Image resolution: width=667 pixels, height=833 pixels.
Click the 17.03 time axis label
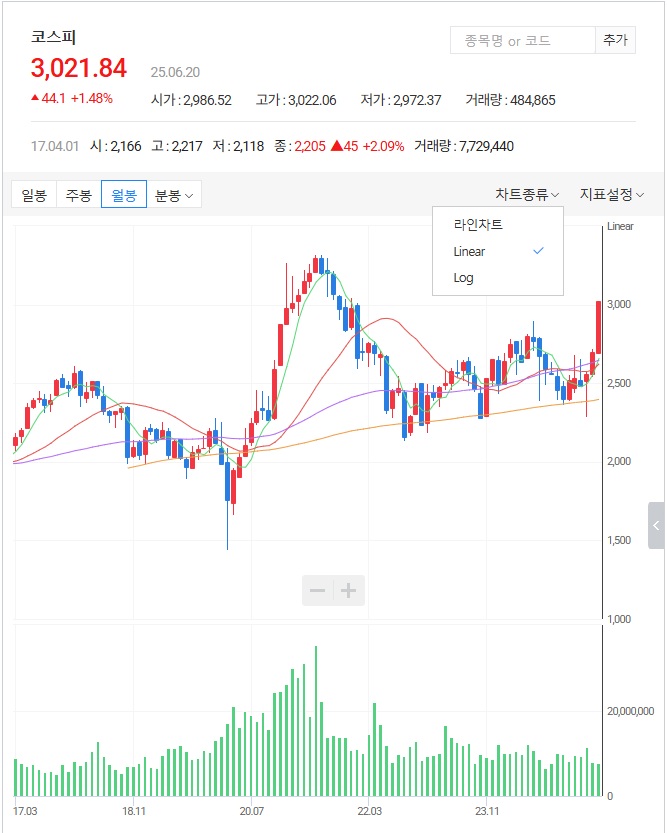tap(25, 811)
